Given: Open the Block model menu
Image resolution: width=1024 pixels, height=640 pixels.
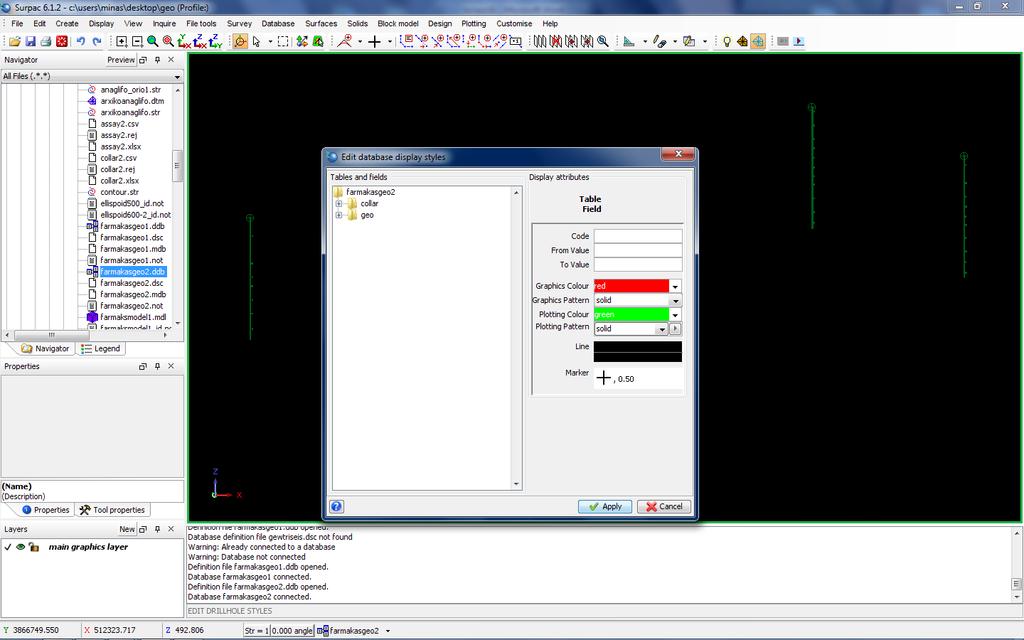Looking at the screenshot, I should [x=398, y=24].
